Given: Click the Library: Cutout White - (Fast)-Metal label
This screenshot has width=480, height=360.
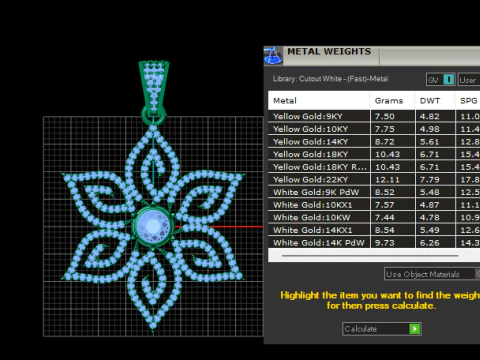Looking at the screenshot, I should (330, 79).
